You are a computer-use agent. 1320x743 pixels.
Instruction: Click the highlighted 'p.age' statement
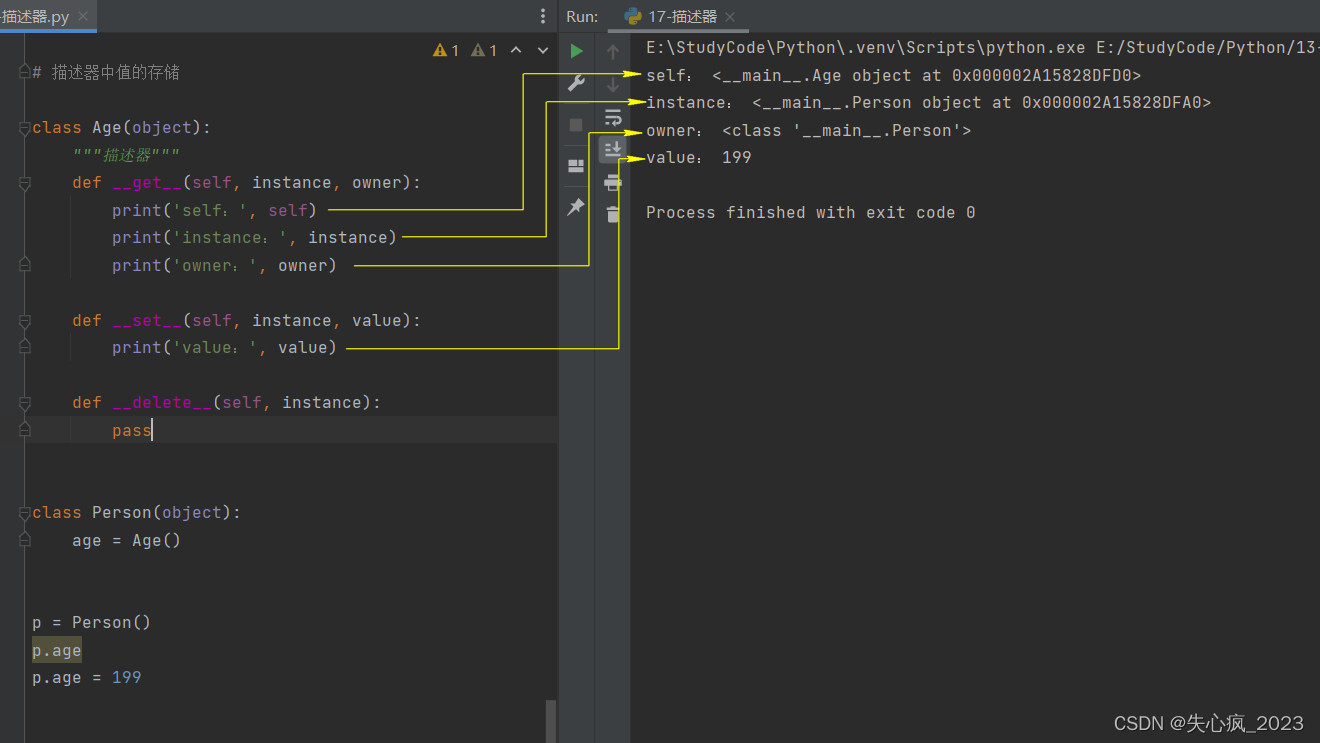click(56, 650)
